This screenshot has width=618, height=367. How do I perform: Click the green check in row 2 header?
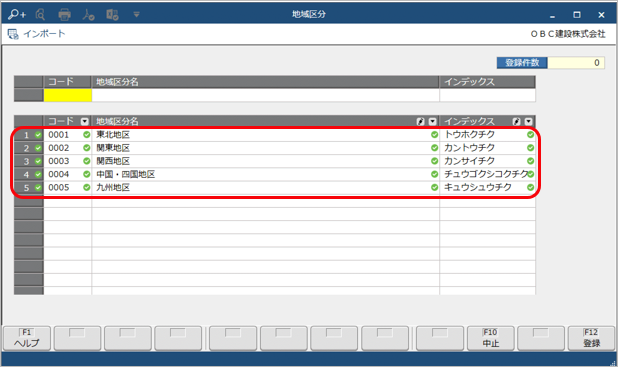pos(38,148)
